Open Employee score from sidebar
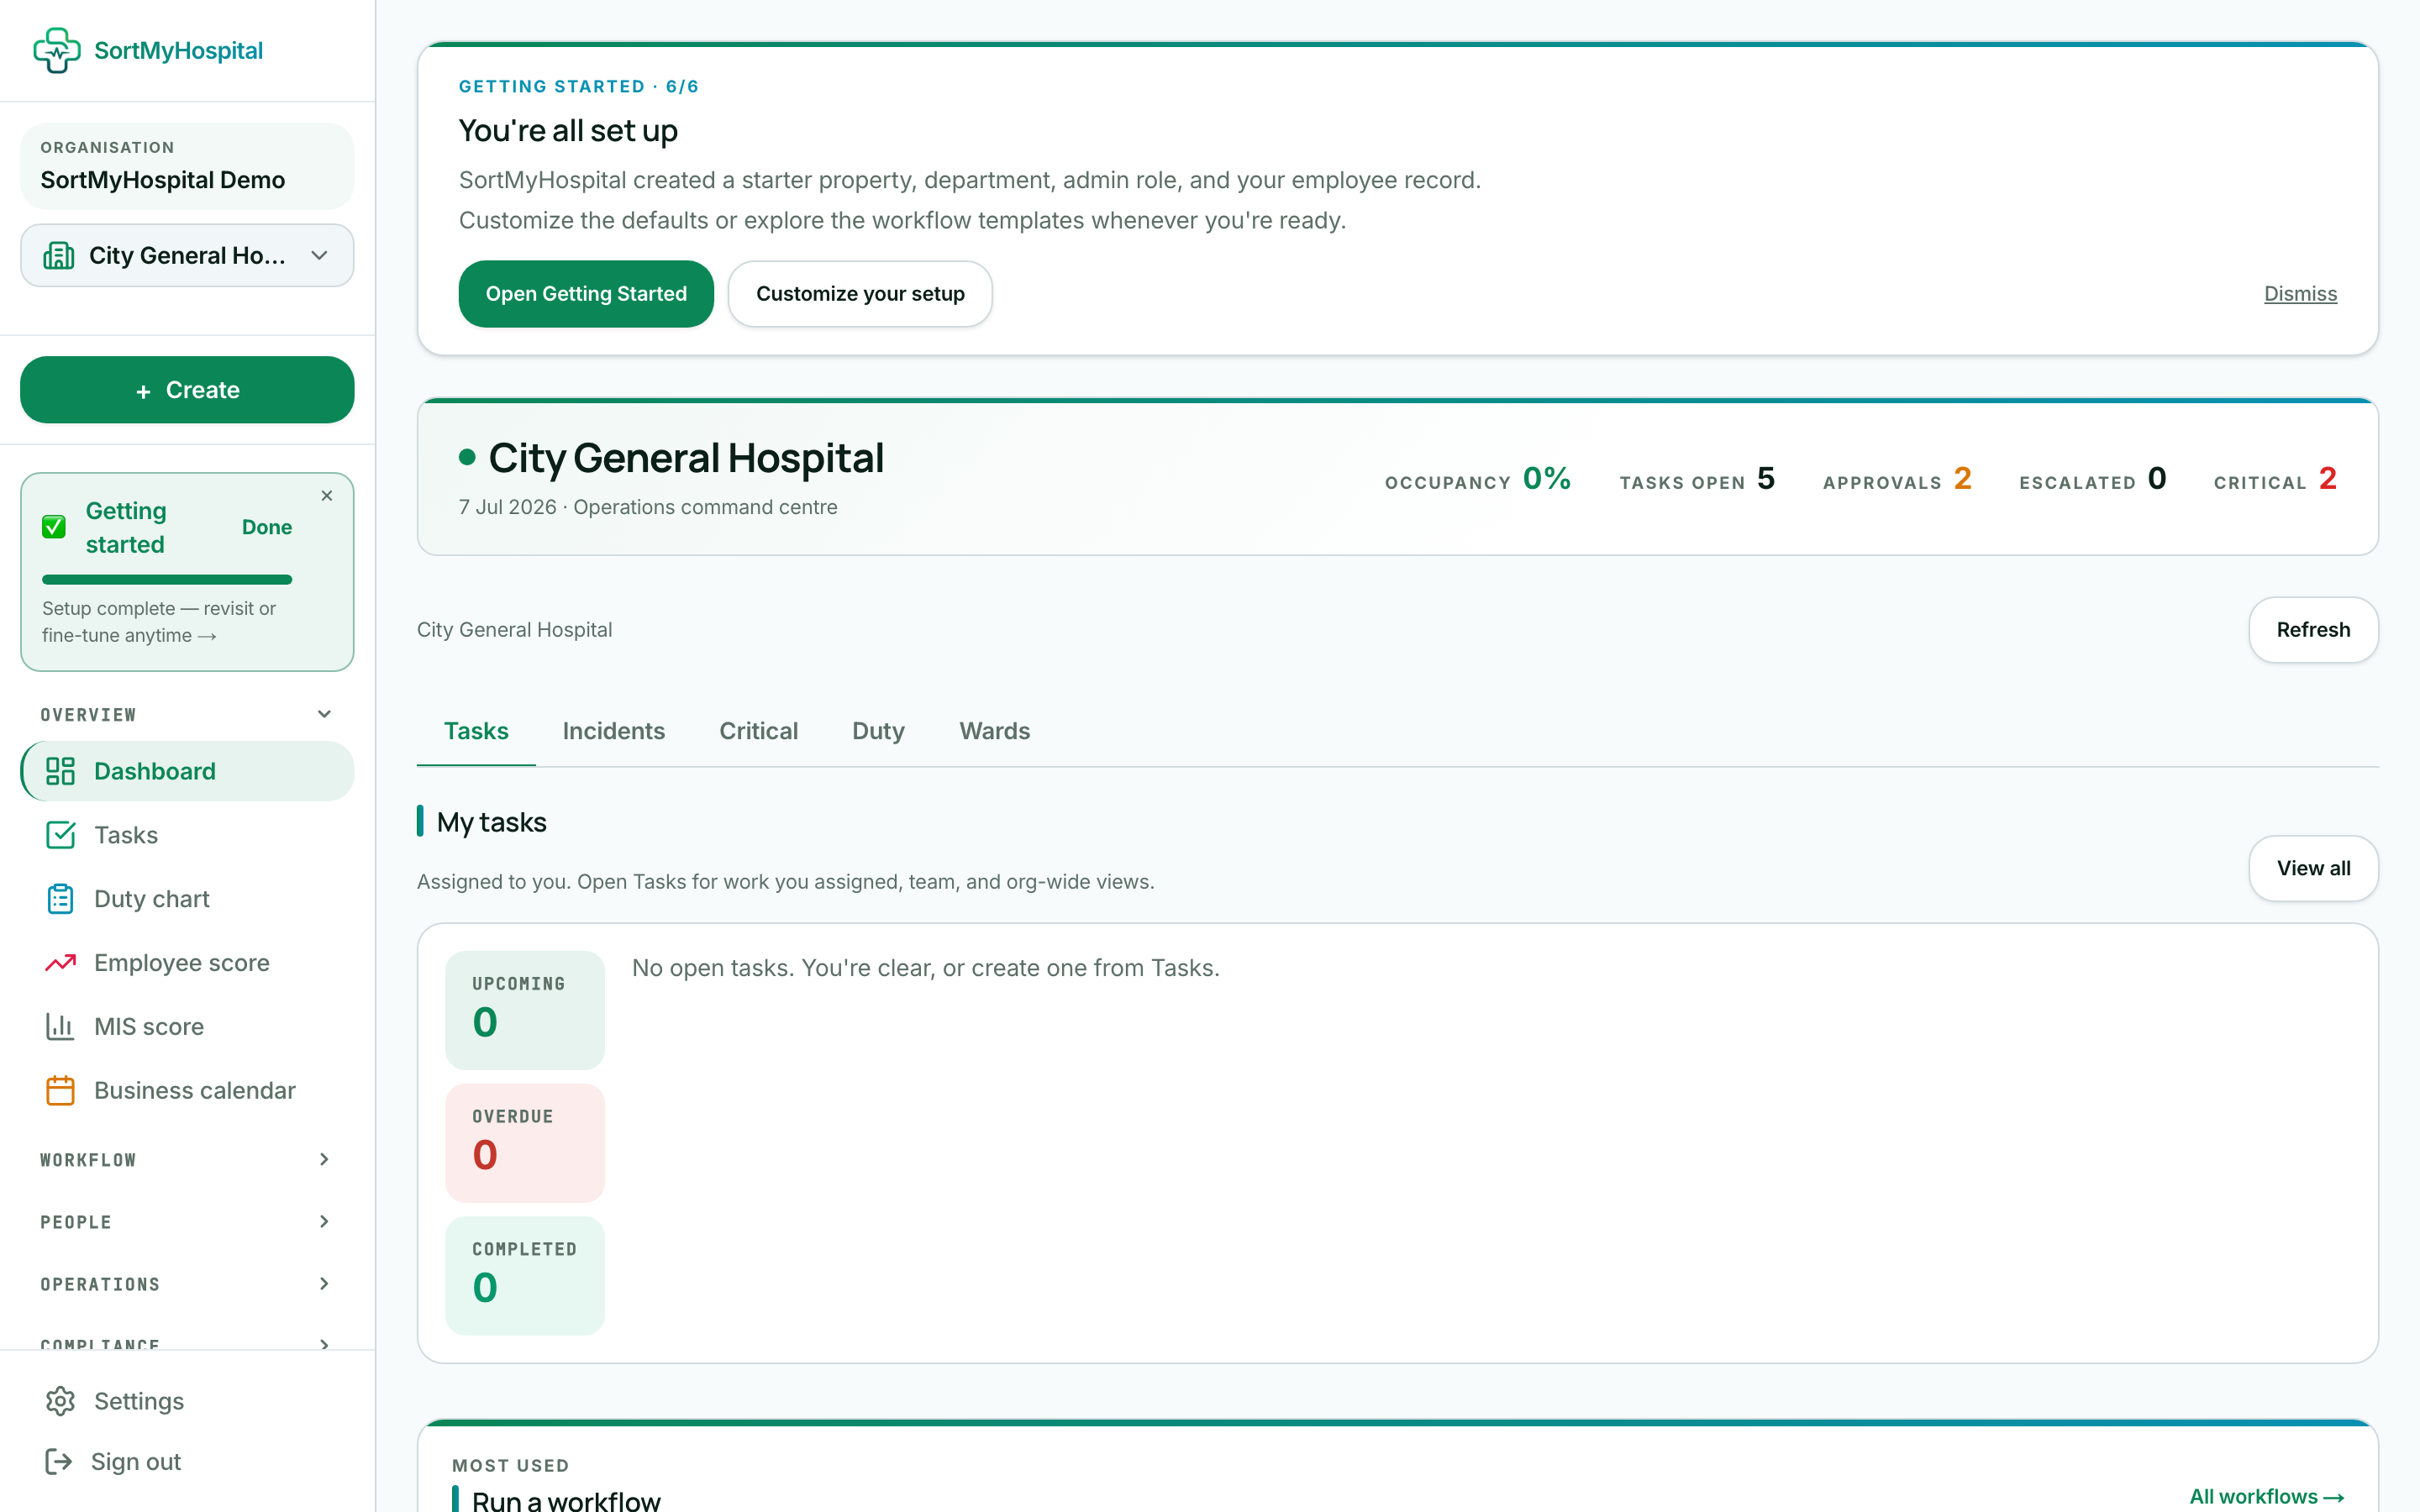Screen dimensions: 2420x1512 (187, 963)
